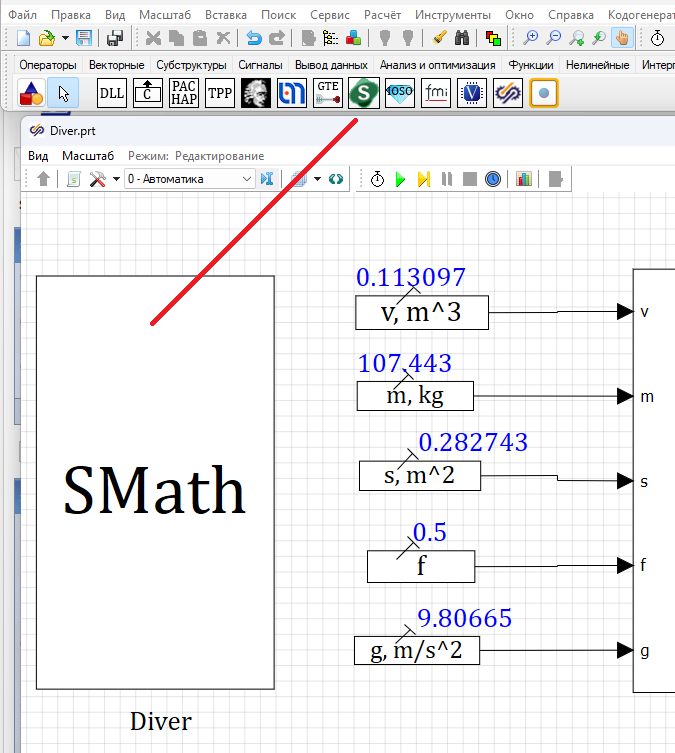
Task: Activate the arrow pointer selection tool
Action: point(63,94)
